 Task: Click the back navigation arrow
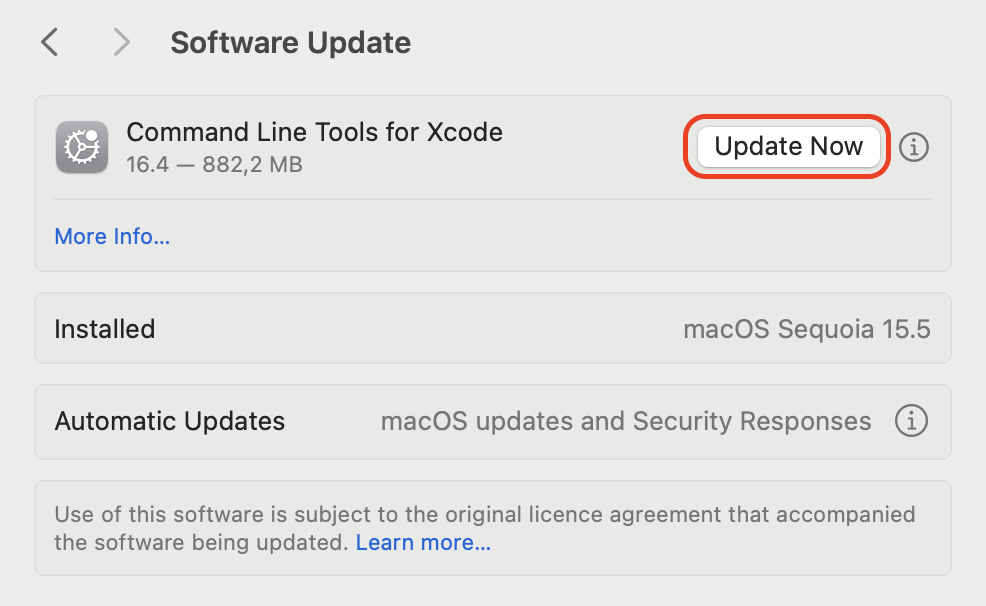click(49, 42)
